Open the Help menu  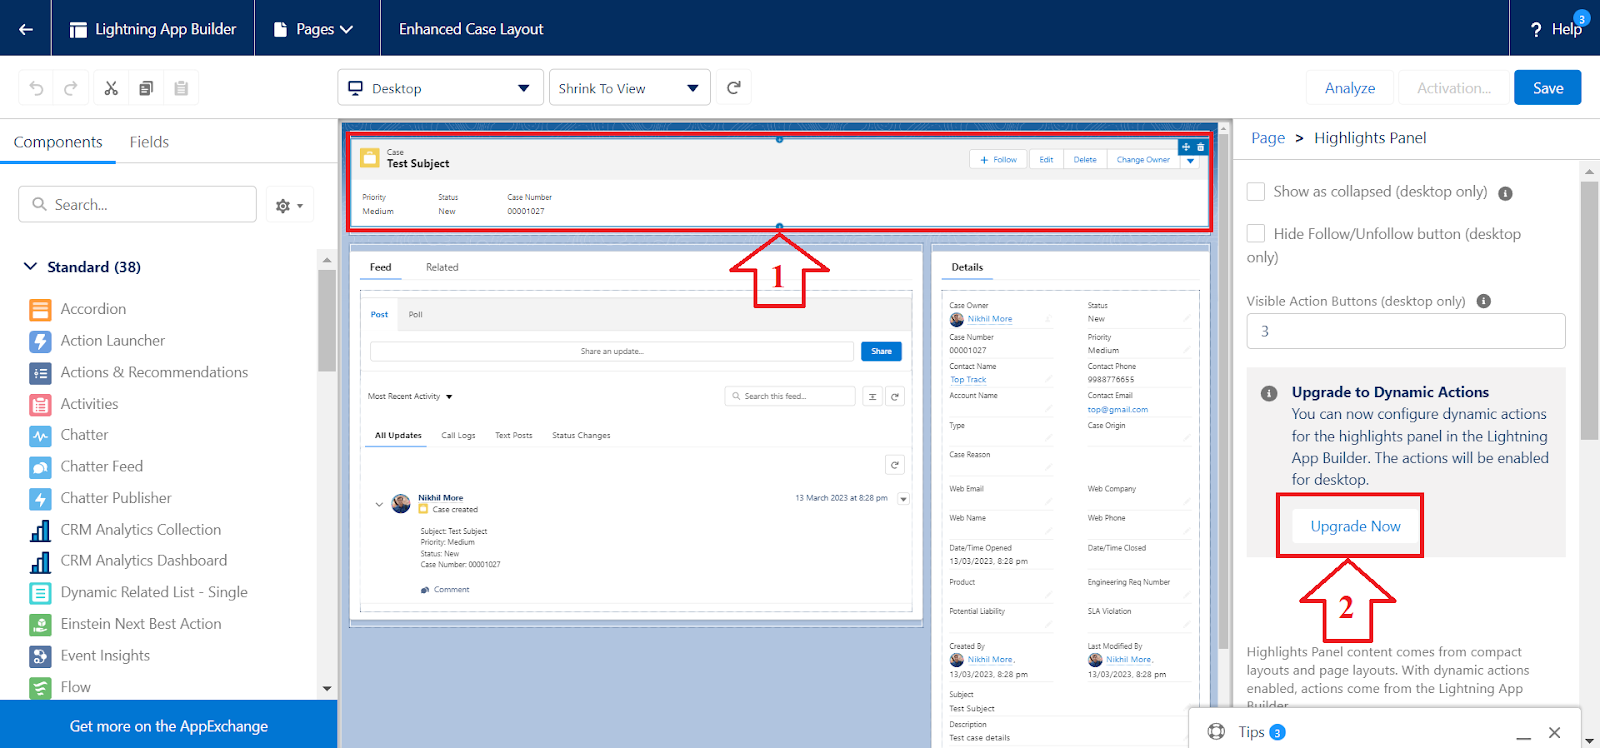tap(1556, 29)
